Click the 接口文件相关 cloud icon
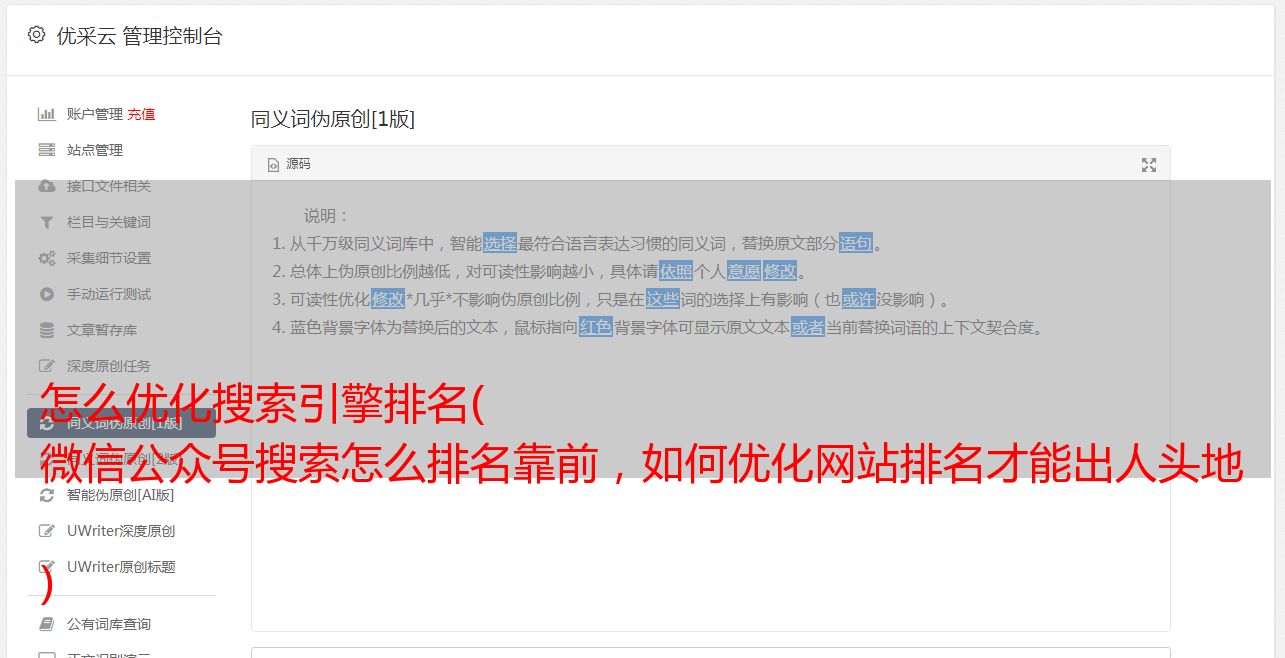Viewport: 1285px width, 658px height. 46,186
